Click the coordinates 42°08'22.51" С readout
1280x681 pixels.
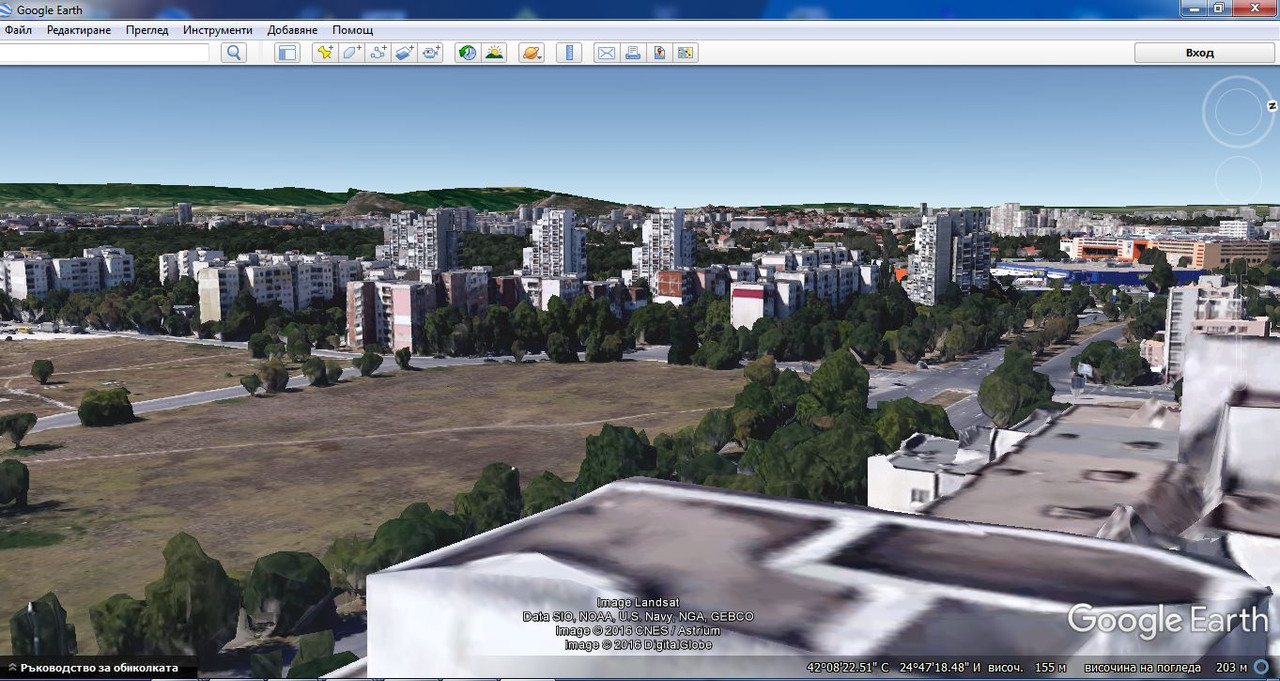[x=847, y=668]
